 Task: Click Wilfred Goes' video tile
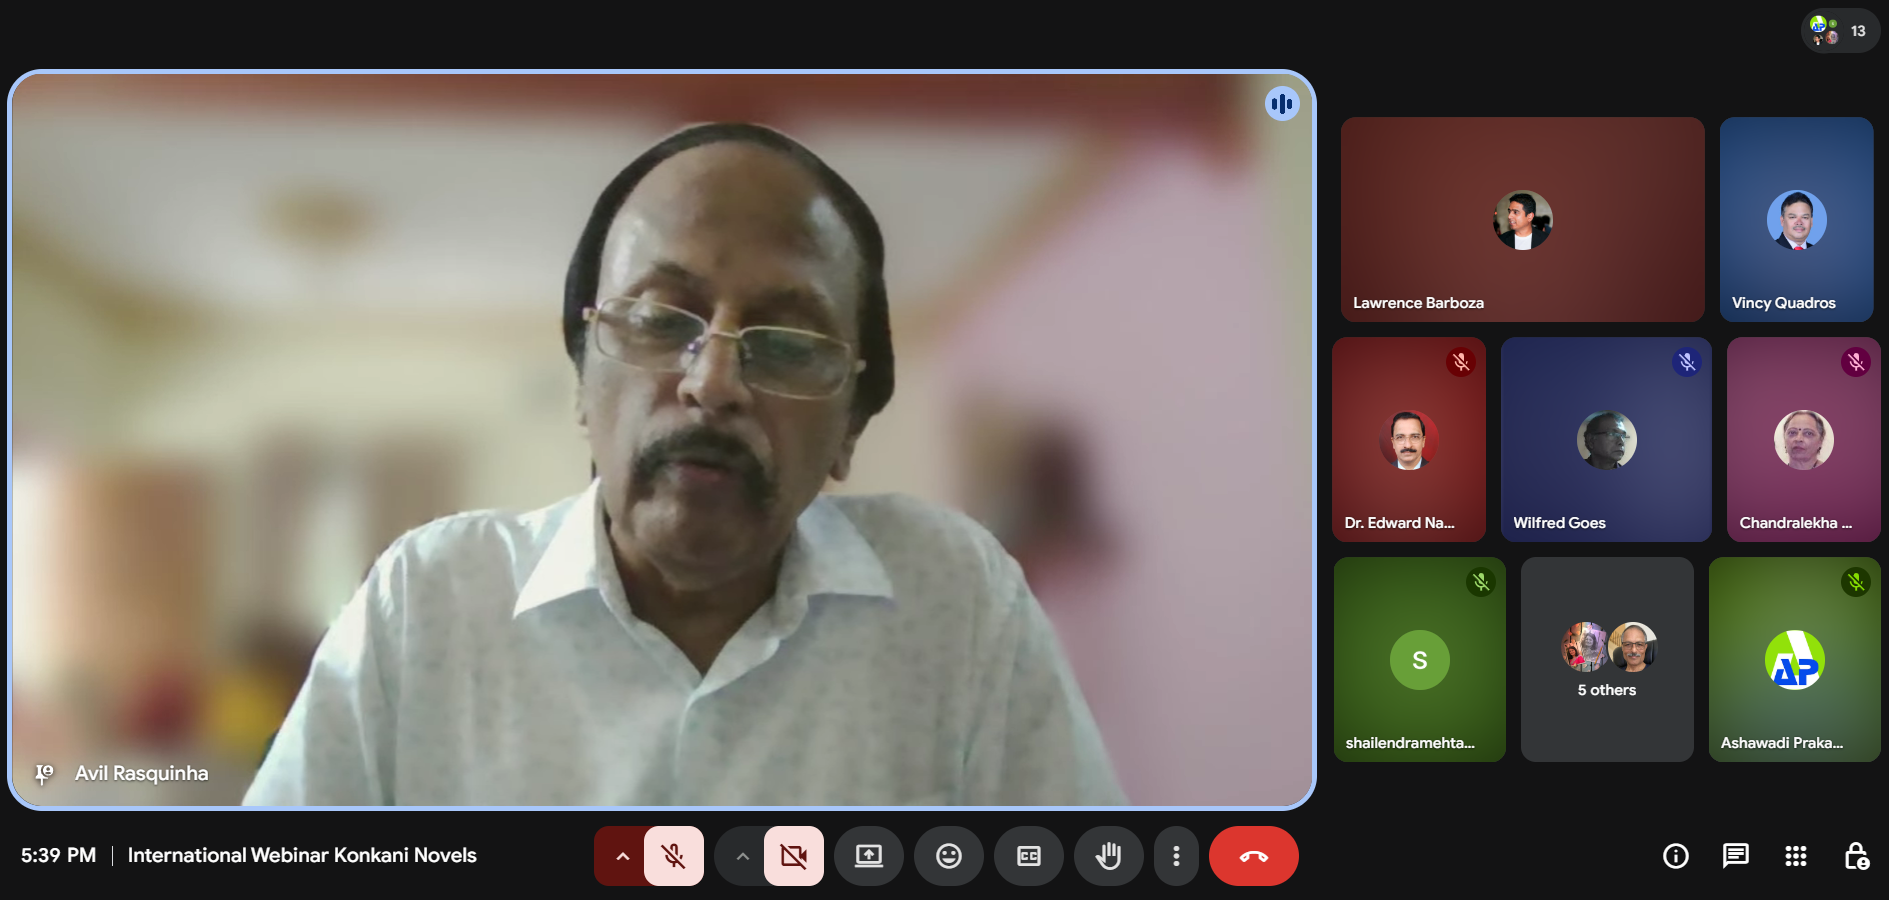pyautogui.click(x=1606, y=440)
